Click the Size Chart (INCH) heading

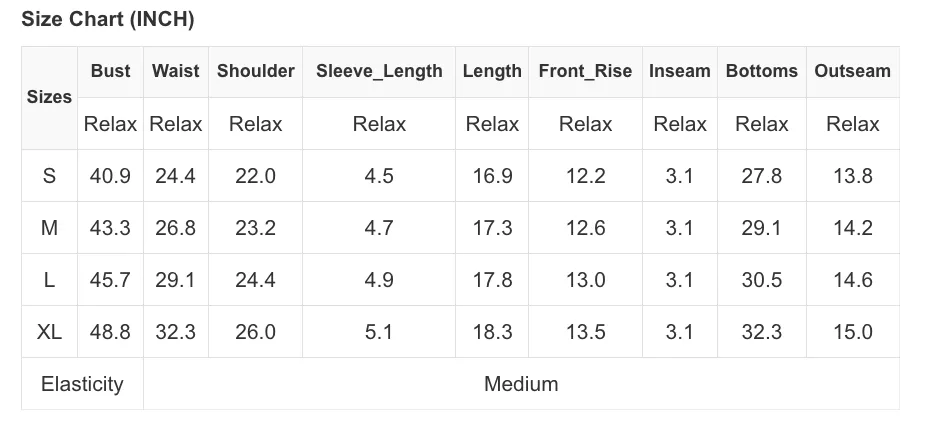107,19
